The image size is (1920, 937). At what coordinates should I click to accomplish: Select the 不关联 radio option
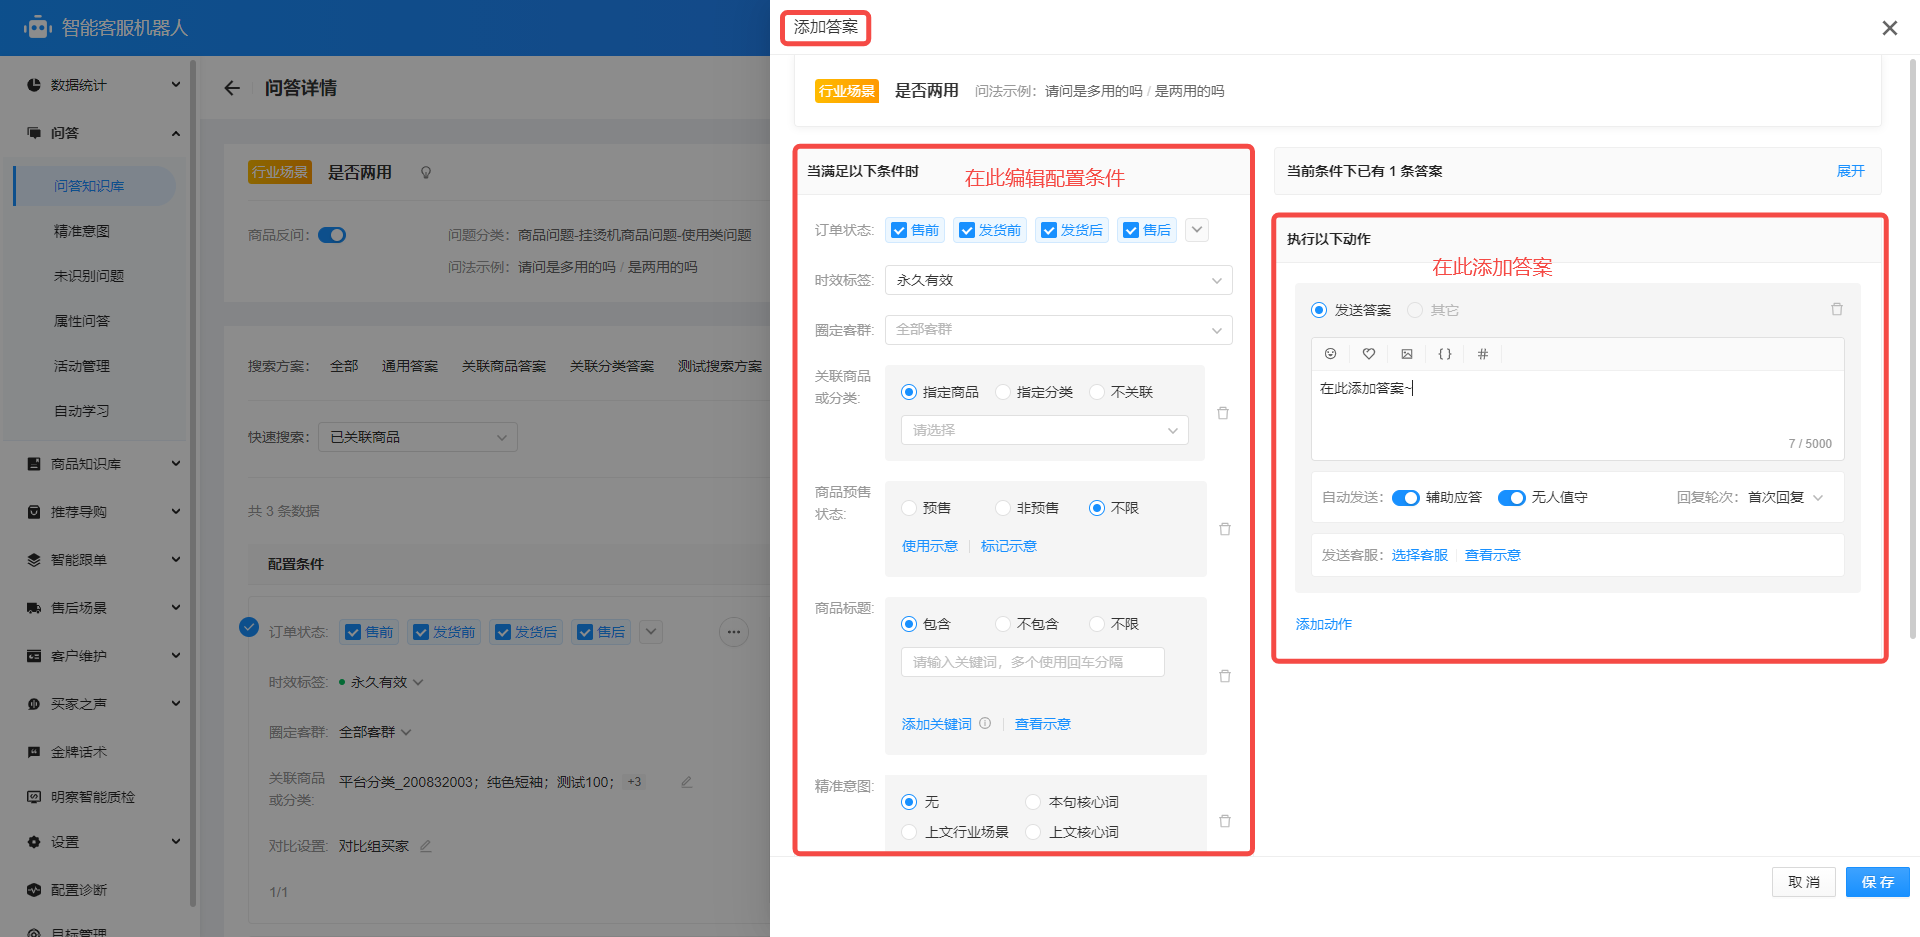click(1097, 392)
